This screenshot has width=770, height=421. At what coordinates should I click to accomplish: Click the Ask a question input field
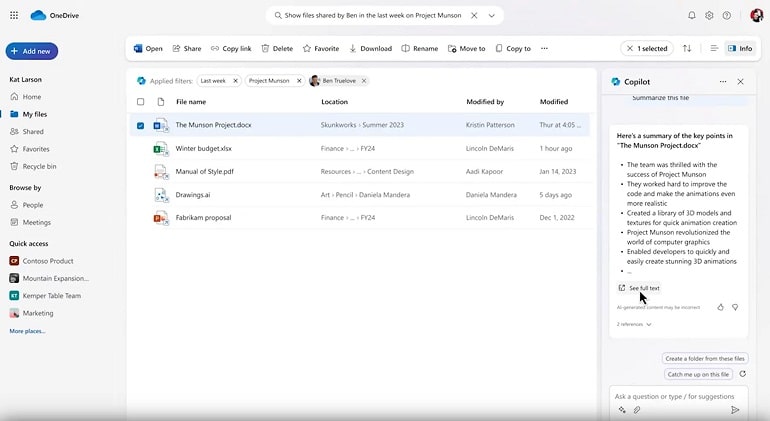674,396
